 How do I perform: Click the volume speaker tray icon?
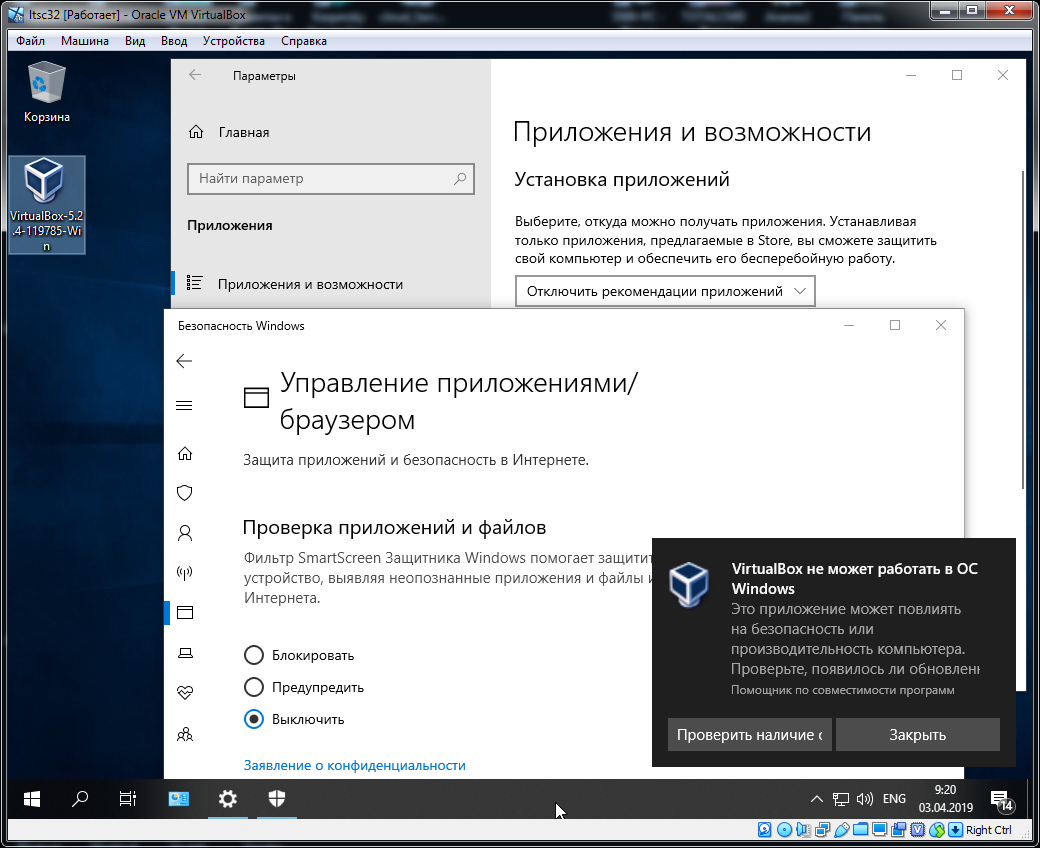(864, 799)
